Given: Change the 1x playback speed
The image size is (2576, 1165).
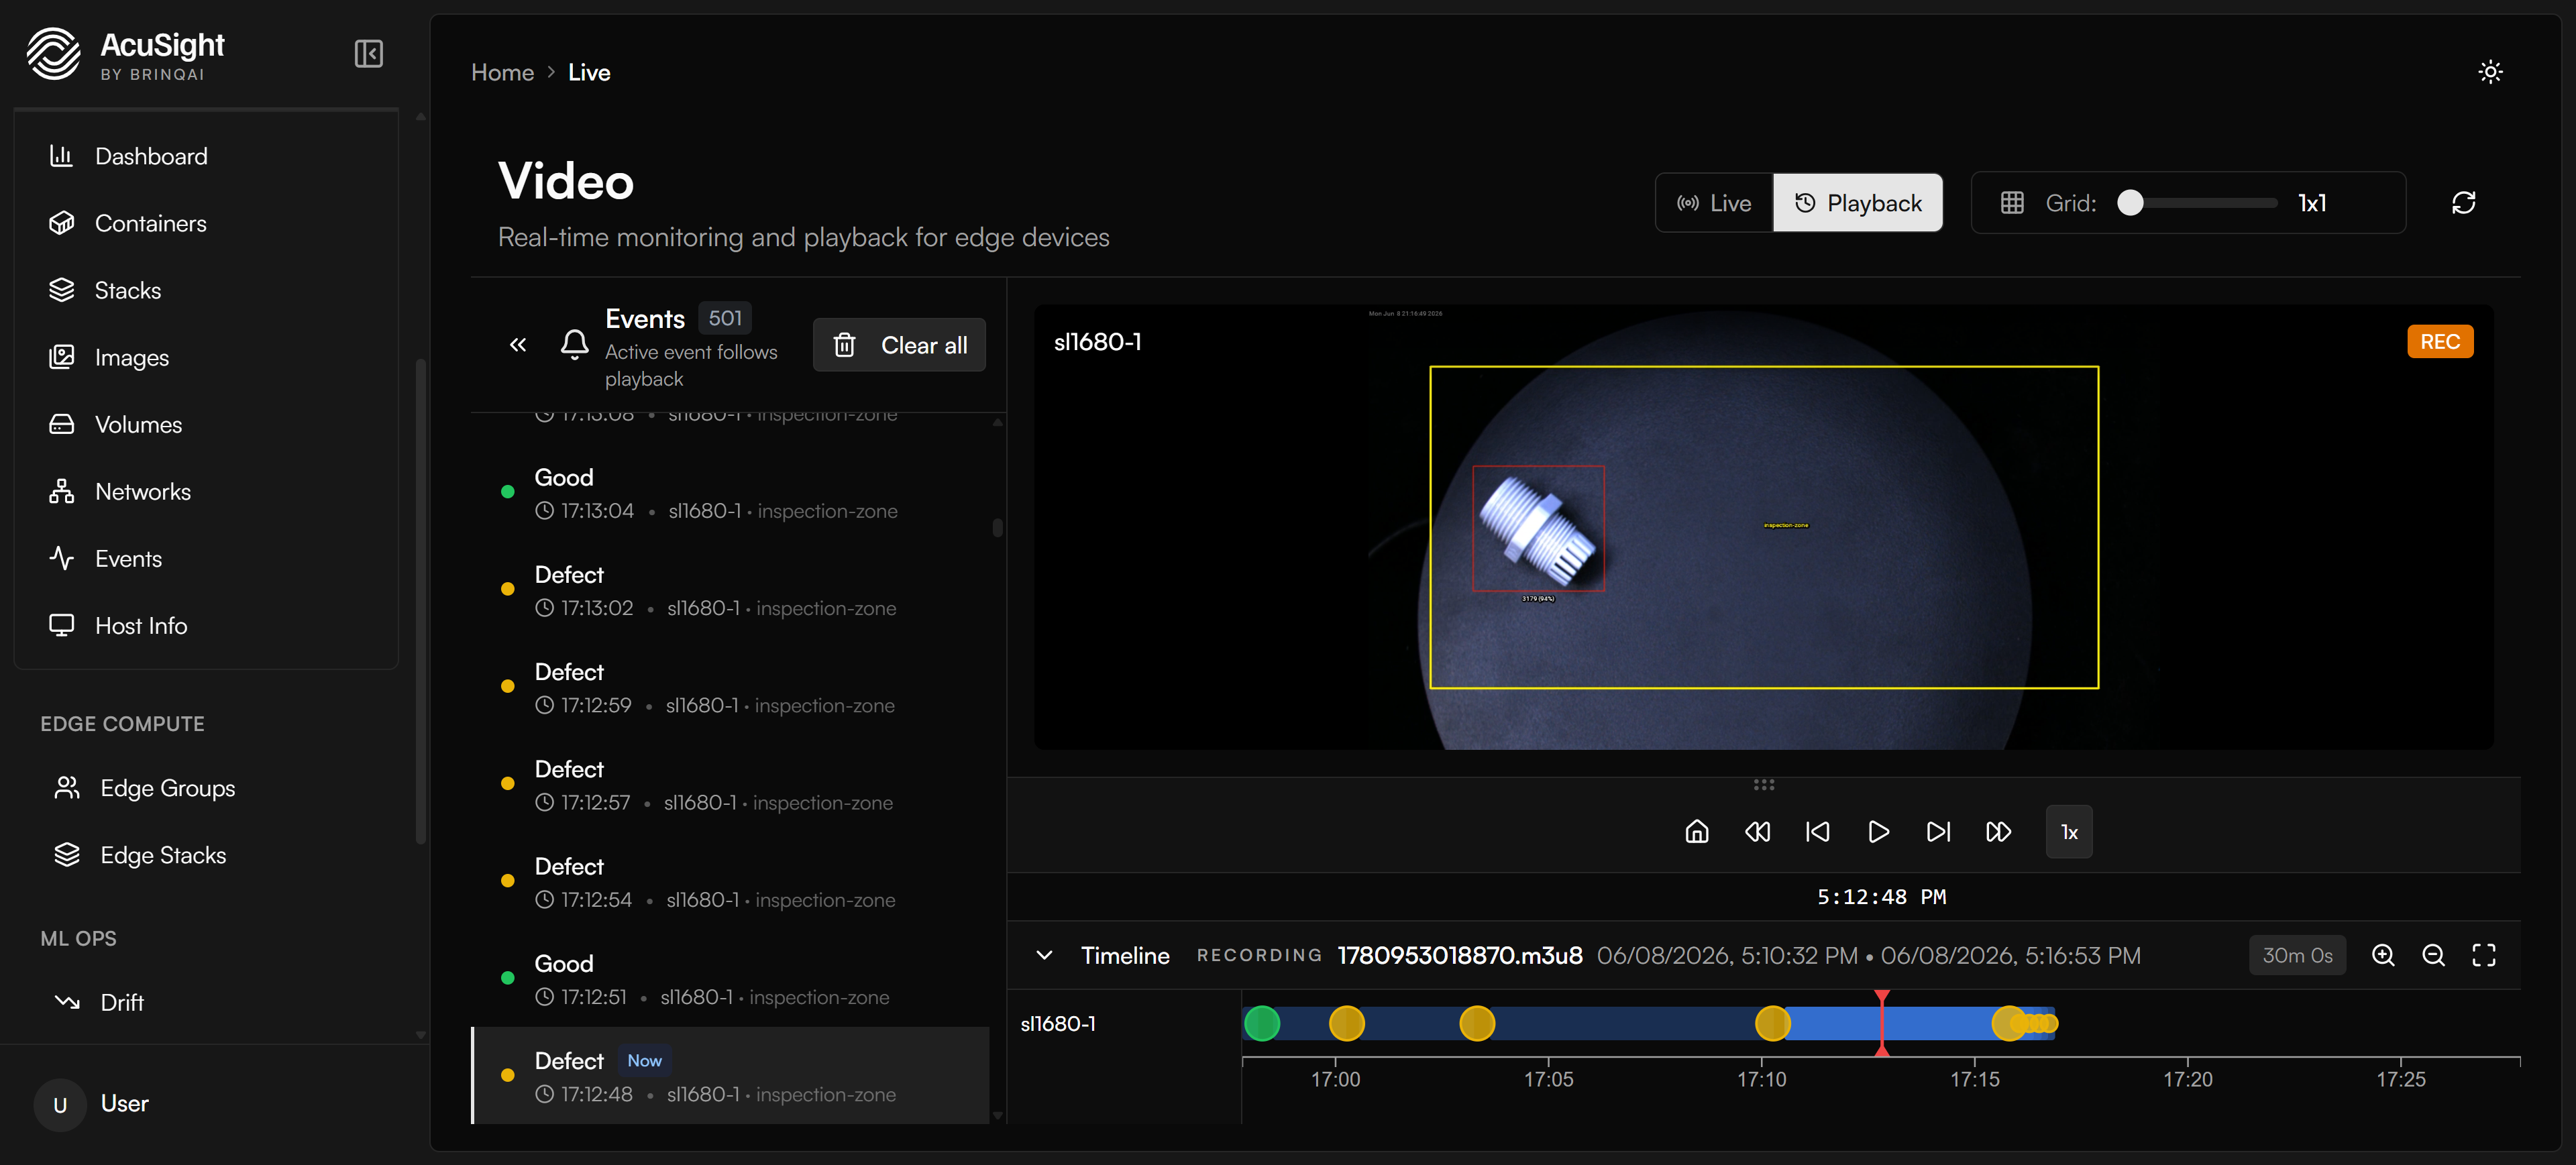Looking at the screenshot, I should 2069,832.
